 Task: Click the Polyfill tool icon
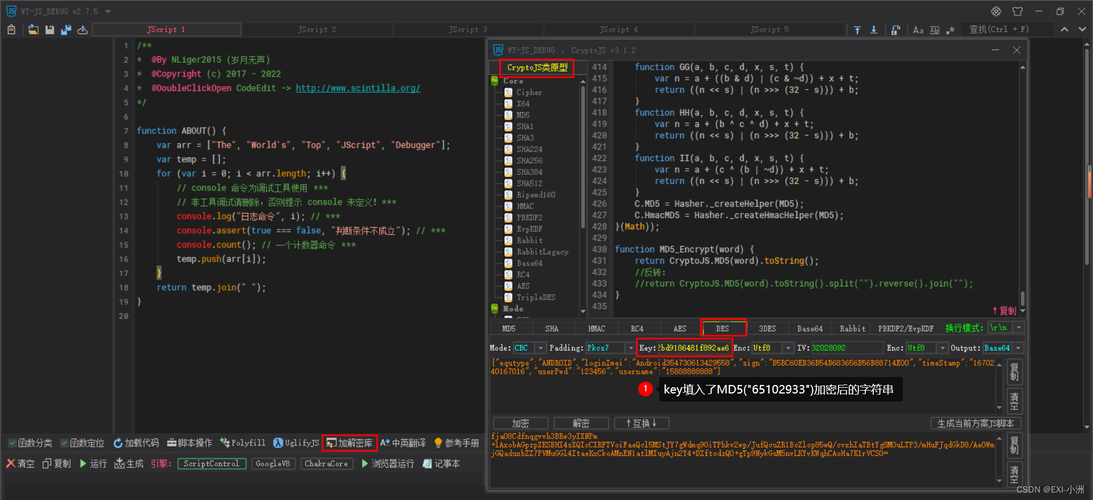(x=242, y=443)
